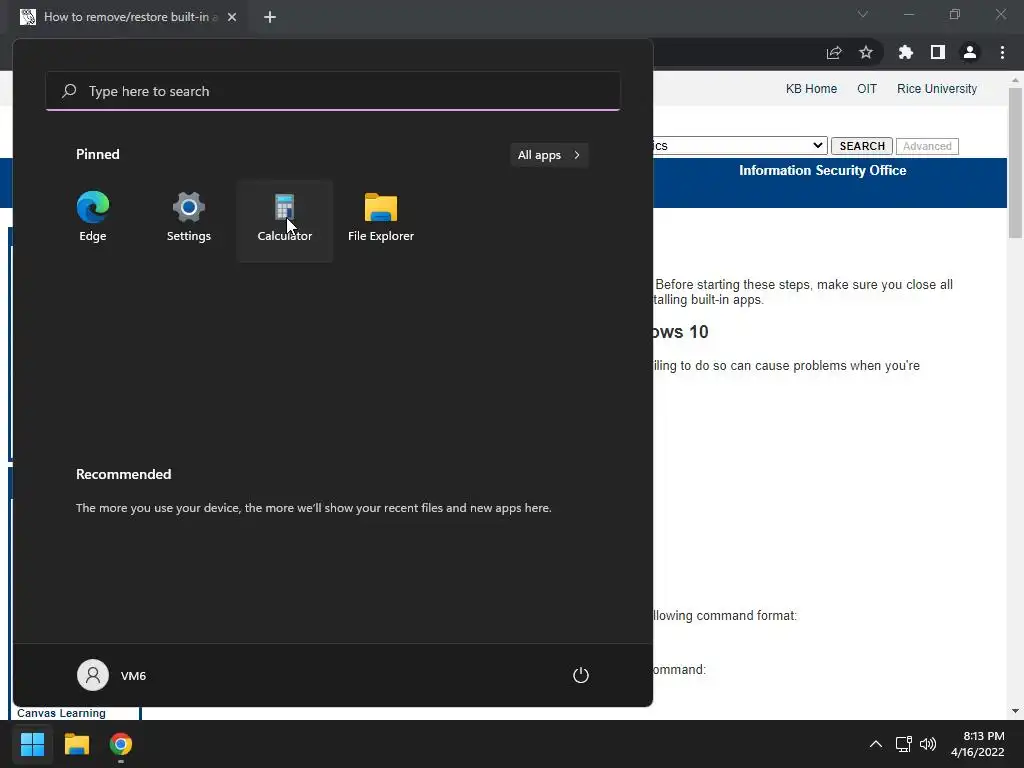Open File Explorer from the taskbar
The image size is (1024, 768).
pyautogui.click(x=76, y=744)
